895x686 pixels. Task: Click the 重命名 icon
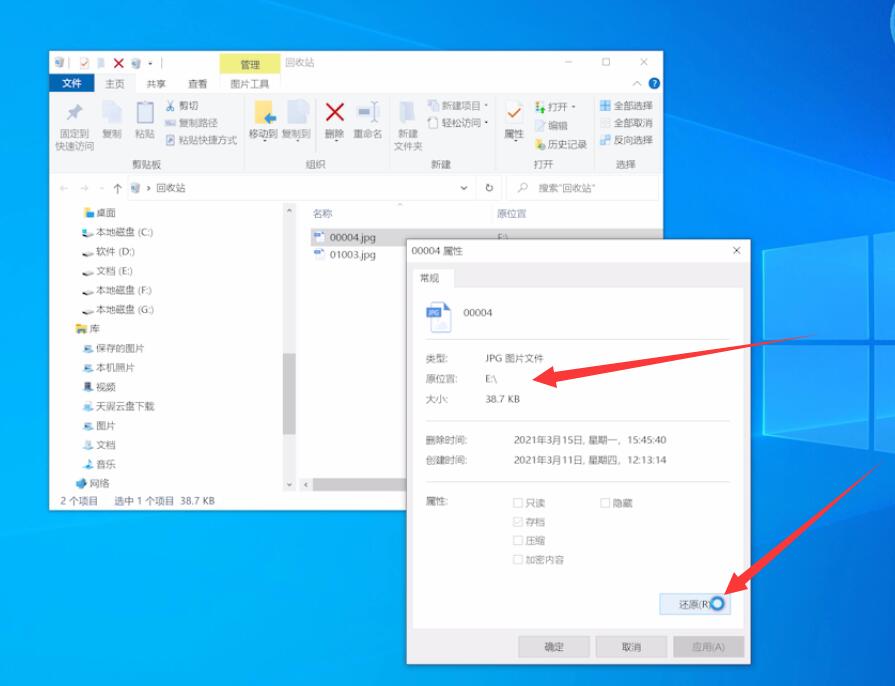(x=368, y=112)
